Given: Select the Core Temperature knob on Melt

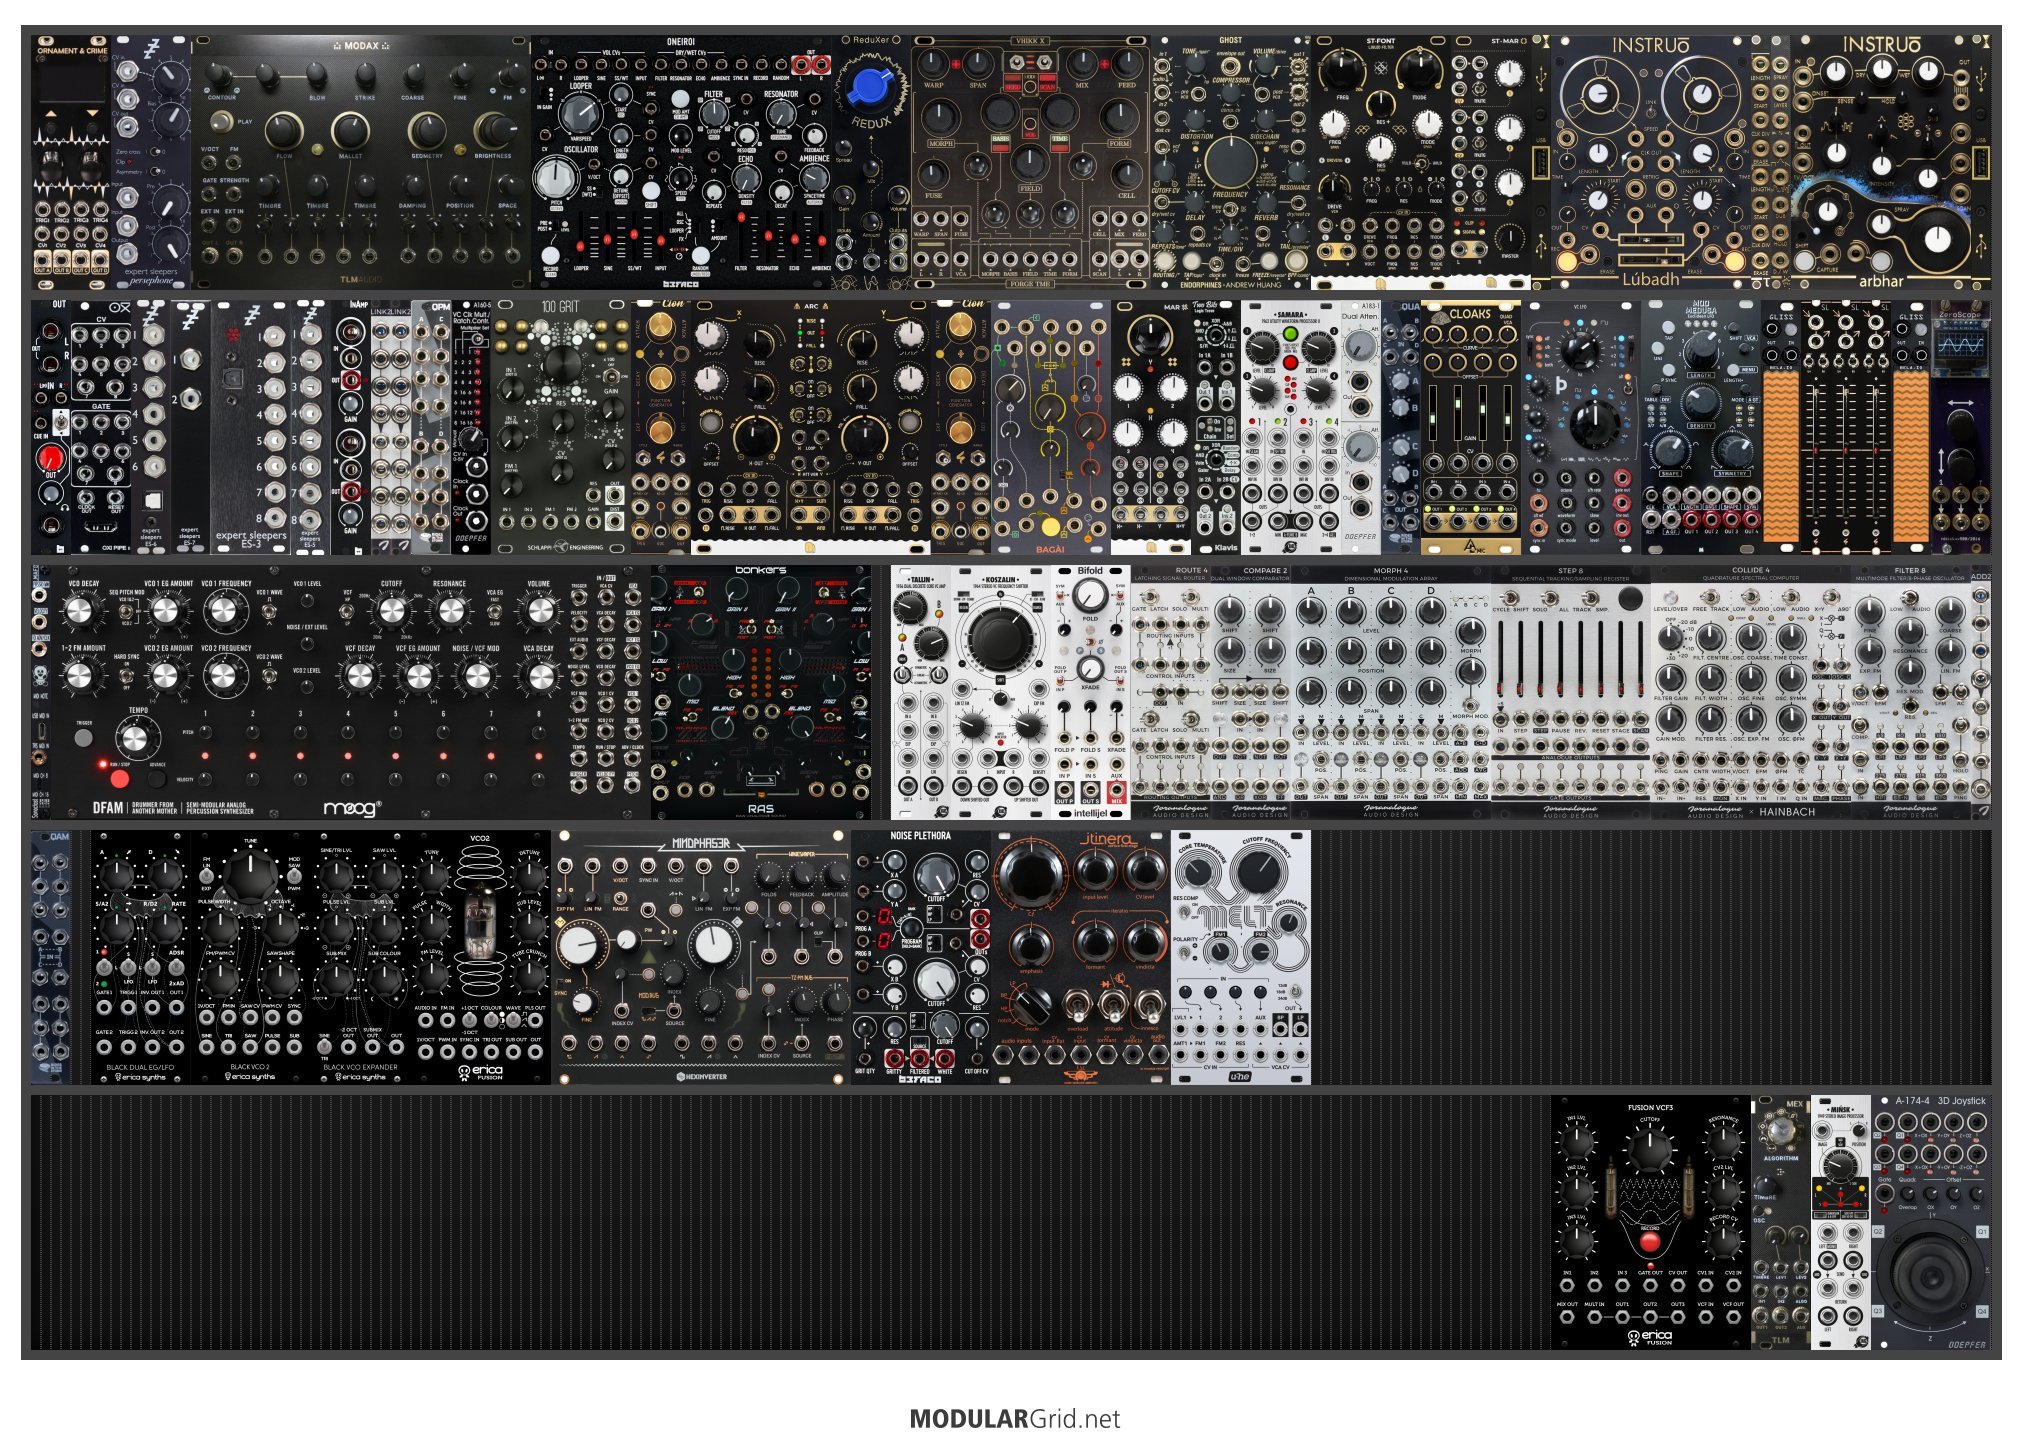Looking at the screenshot, I should pos(1200,872).
